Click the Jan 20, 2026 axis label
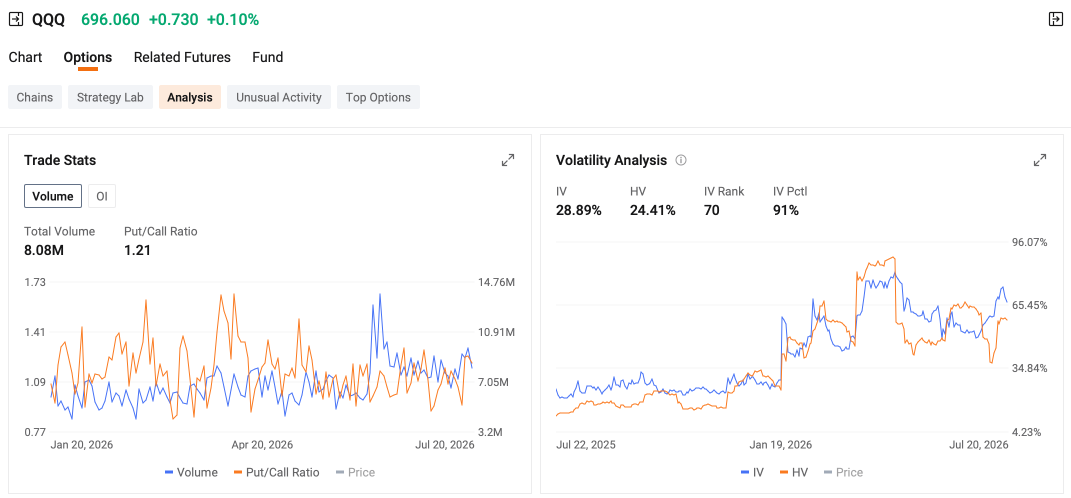This screenshot has height=498, width=1071. tap(82, 445)
